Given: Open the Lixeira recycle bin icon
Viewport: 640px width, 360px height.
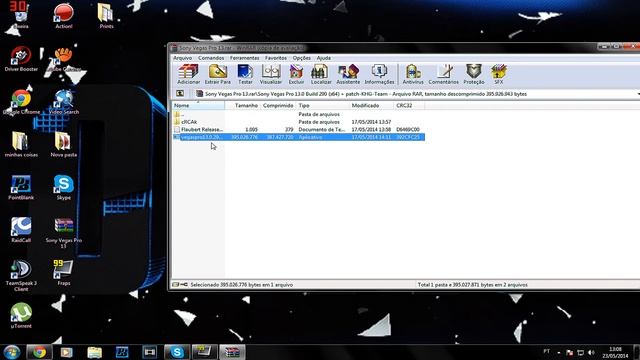Looking at the screenshot, I should tap(20, 16).
